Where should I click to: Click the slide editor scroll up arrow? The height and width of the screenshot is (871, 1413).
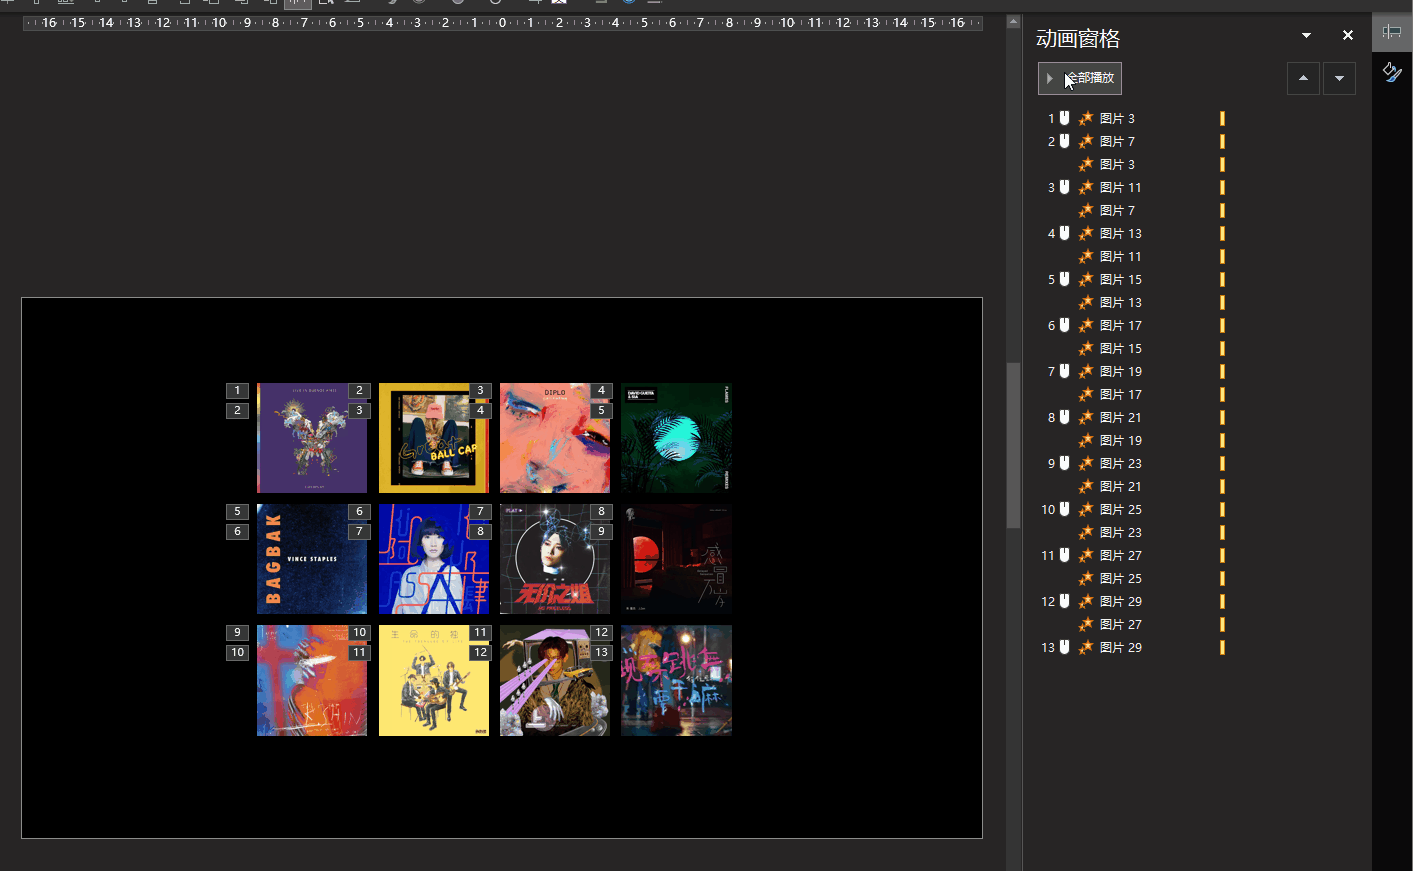[x=1013, y=21]
